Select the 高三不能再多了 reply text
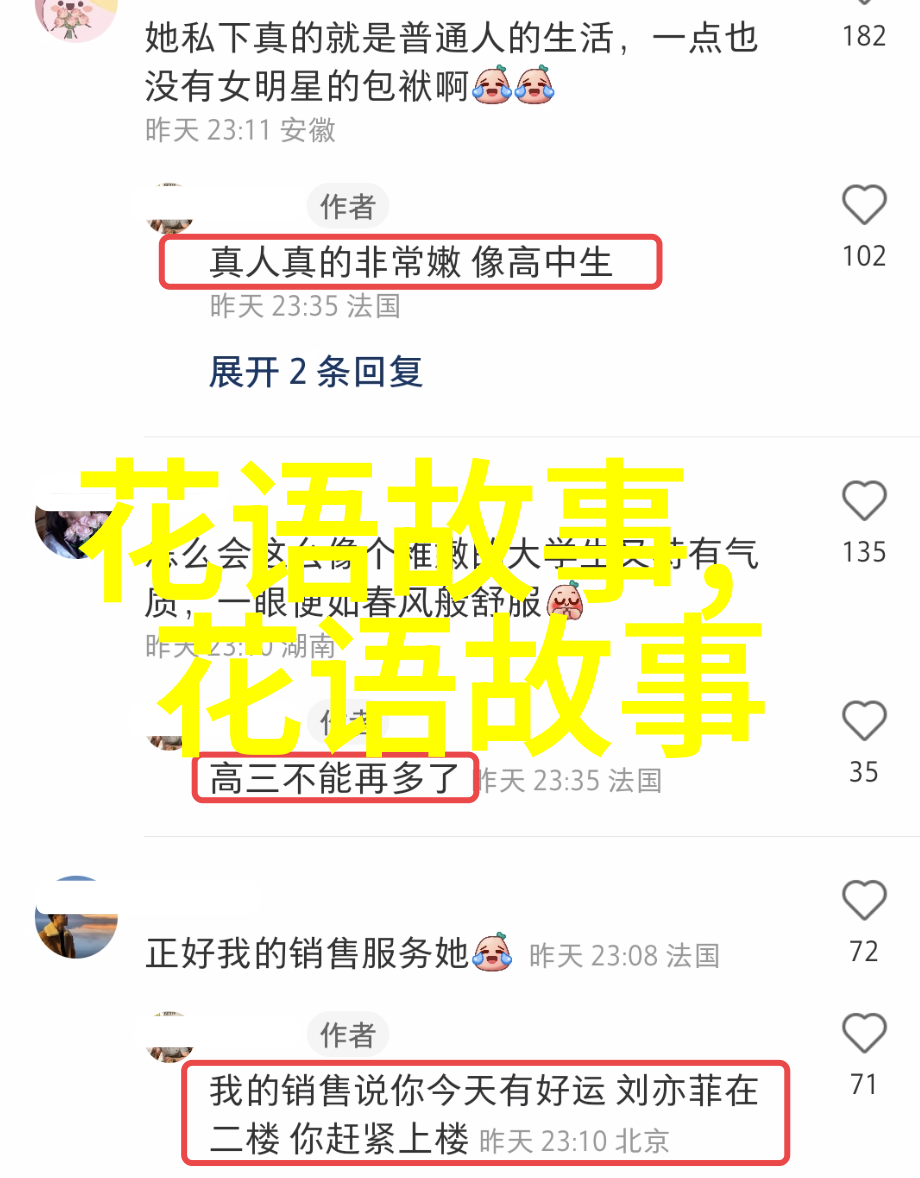This screenshot has width=920, height=1178. 334,778
